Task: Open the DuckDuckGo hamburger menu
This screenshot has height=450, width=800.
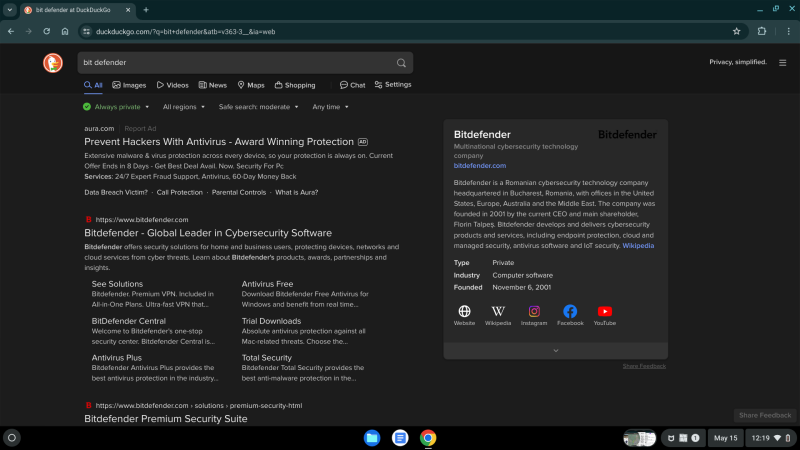Action: [x=780, y=62]
